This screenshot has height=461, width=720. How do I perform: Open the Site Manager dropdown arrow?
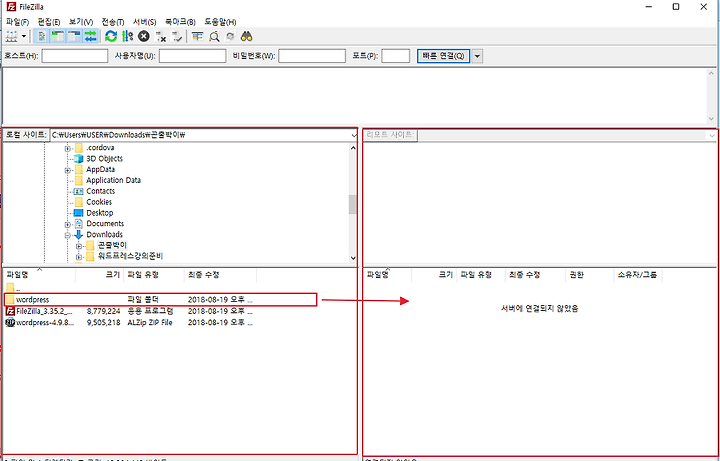23,36
